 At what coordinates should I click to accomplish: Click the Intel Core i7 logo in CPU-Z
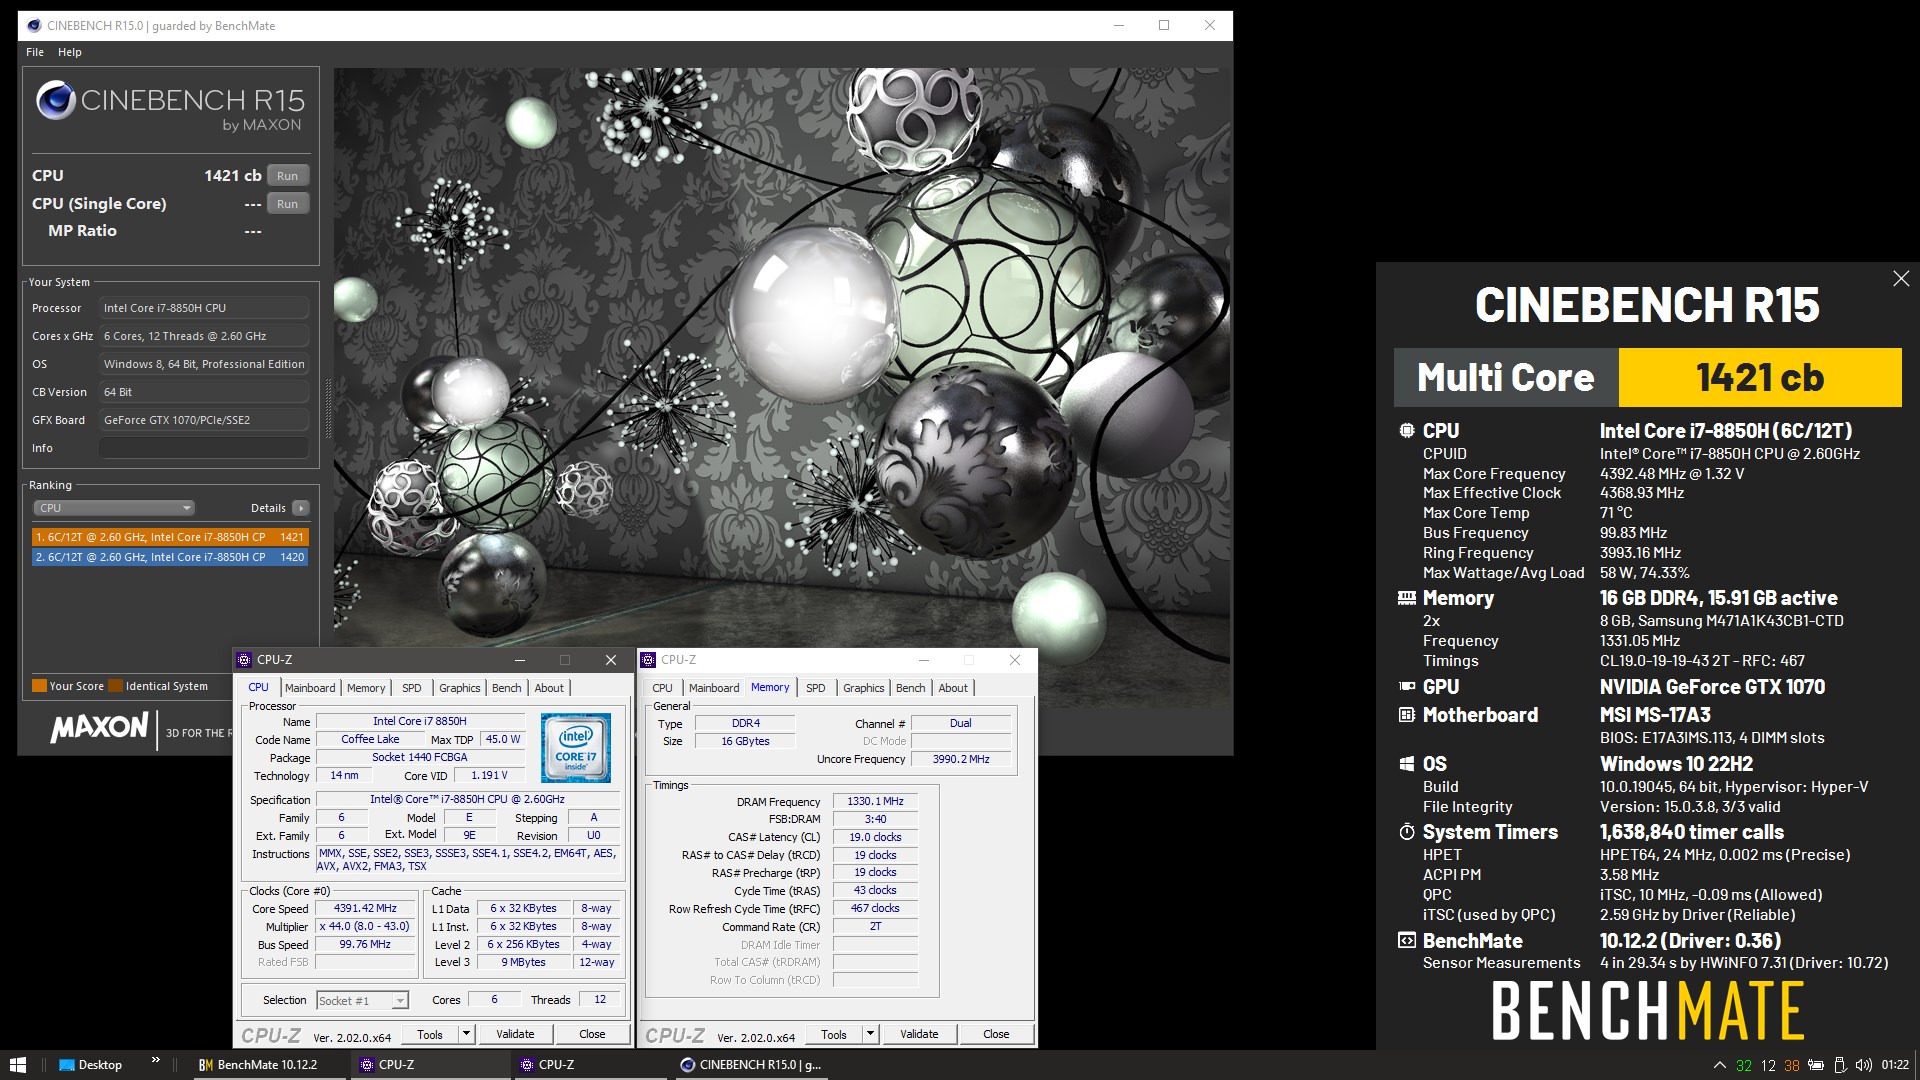pos(575,748)
